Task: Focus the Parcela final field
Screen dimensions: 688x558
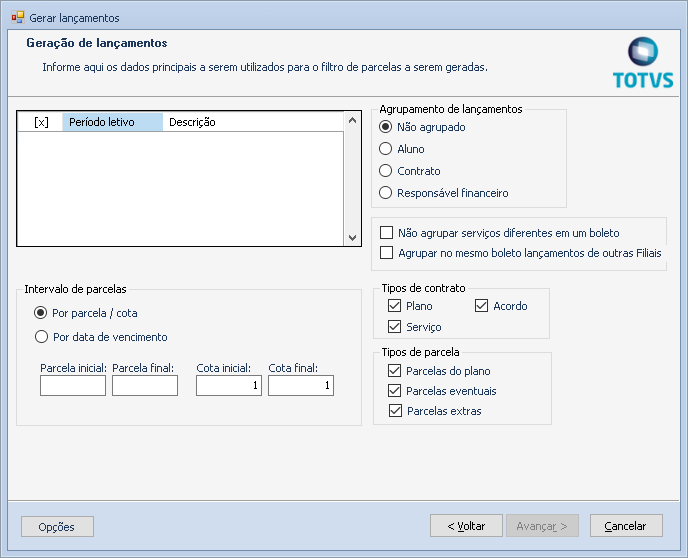Action: (x=145, y=386)
